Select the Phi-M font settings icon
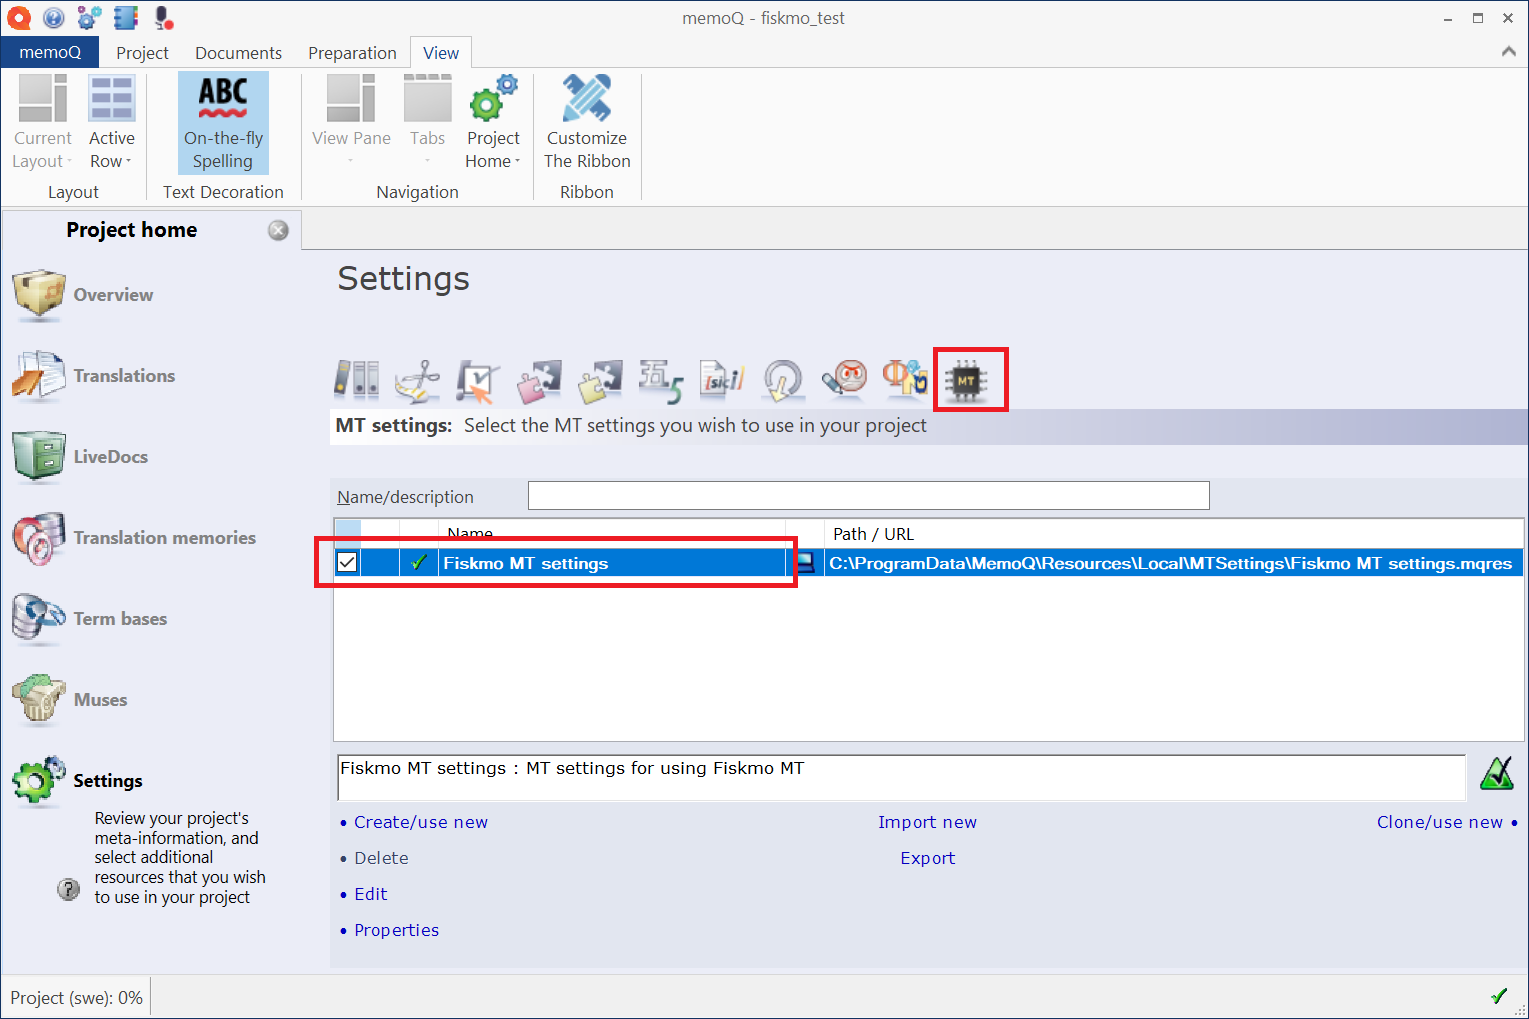Image resolution: width=1529 pixels, height=1019 pixels. (905, 379)
